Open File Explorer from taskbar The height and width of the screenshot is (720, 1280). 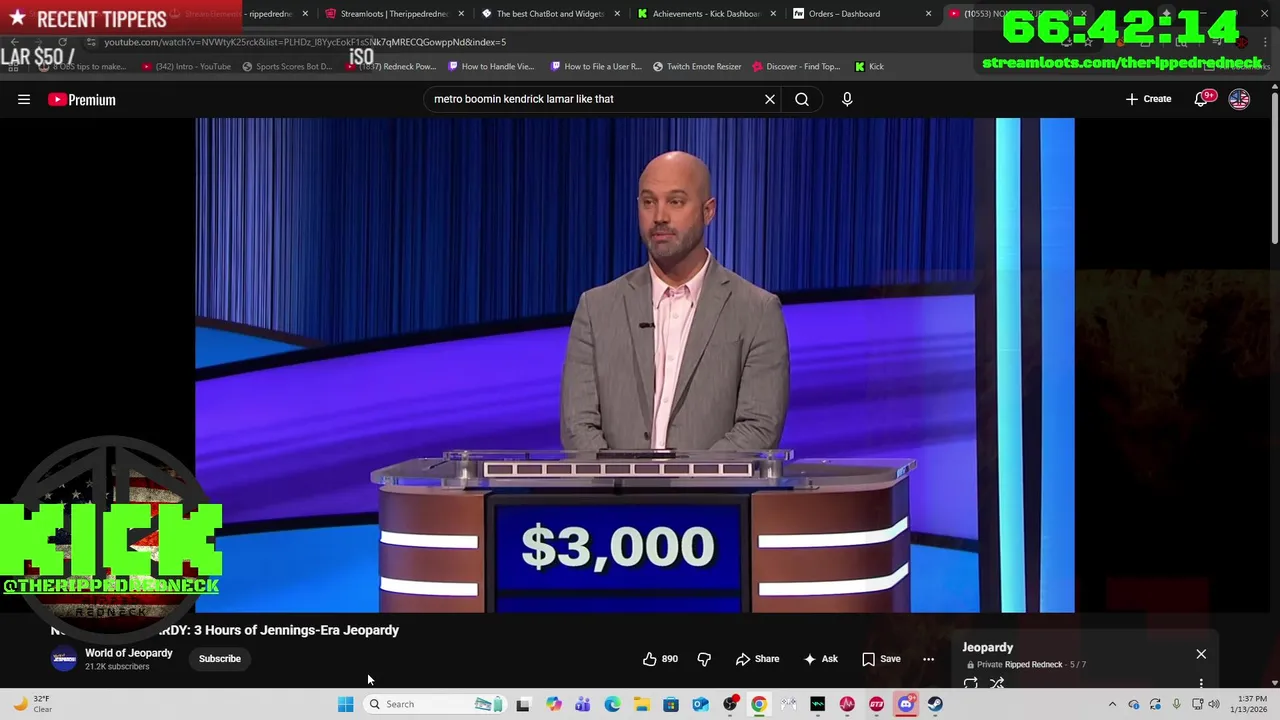pyautogui.click(x=641, y=704)
